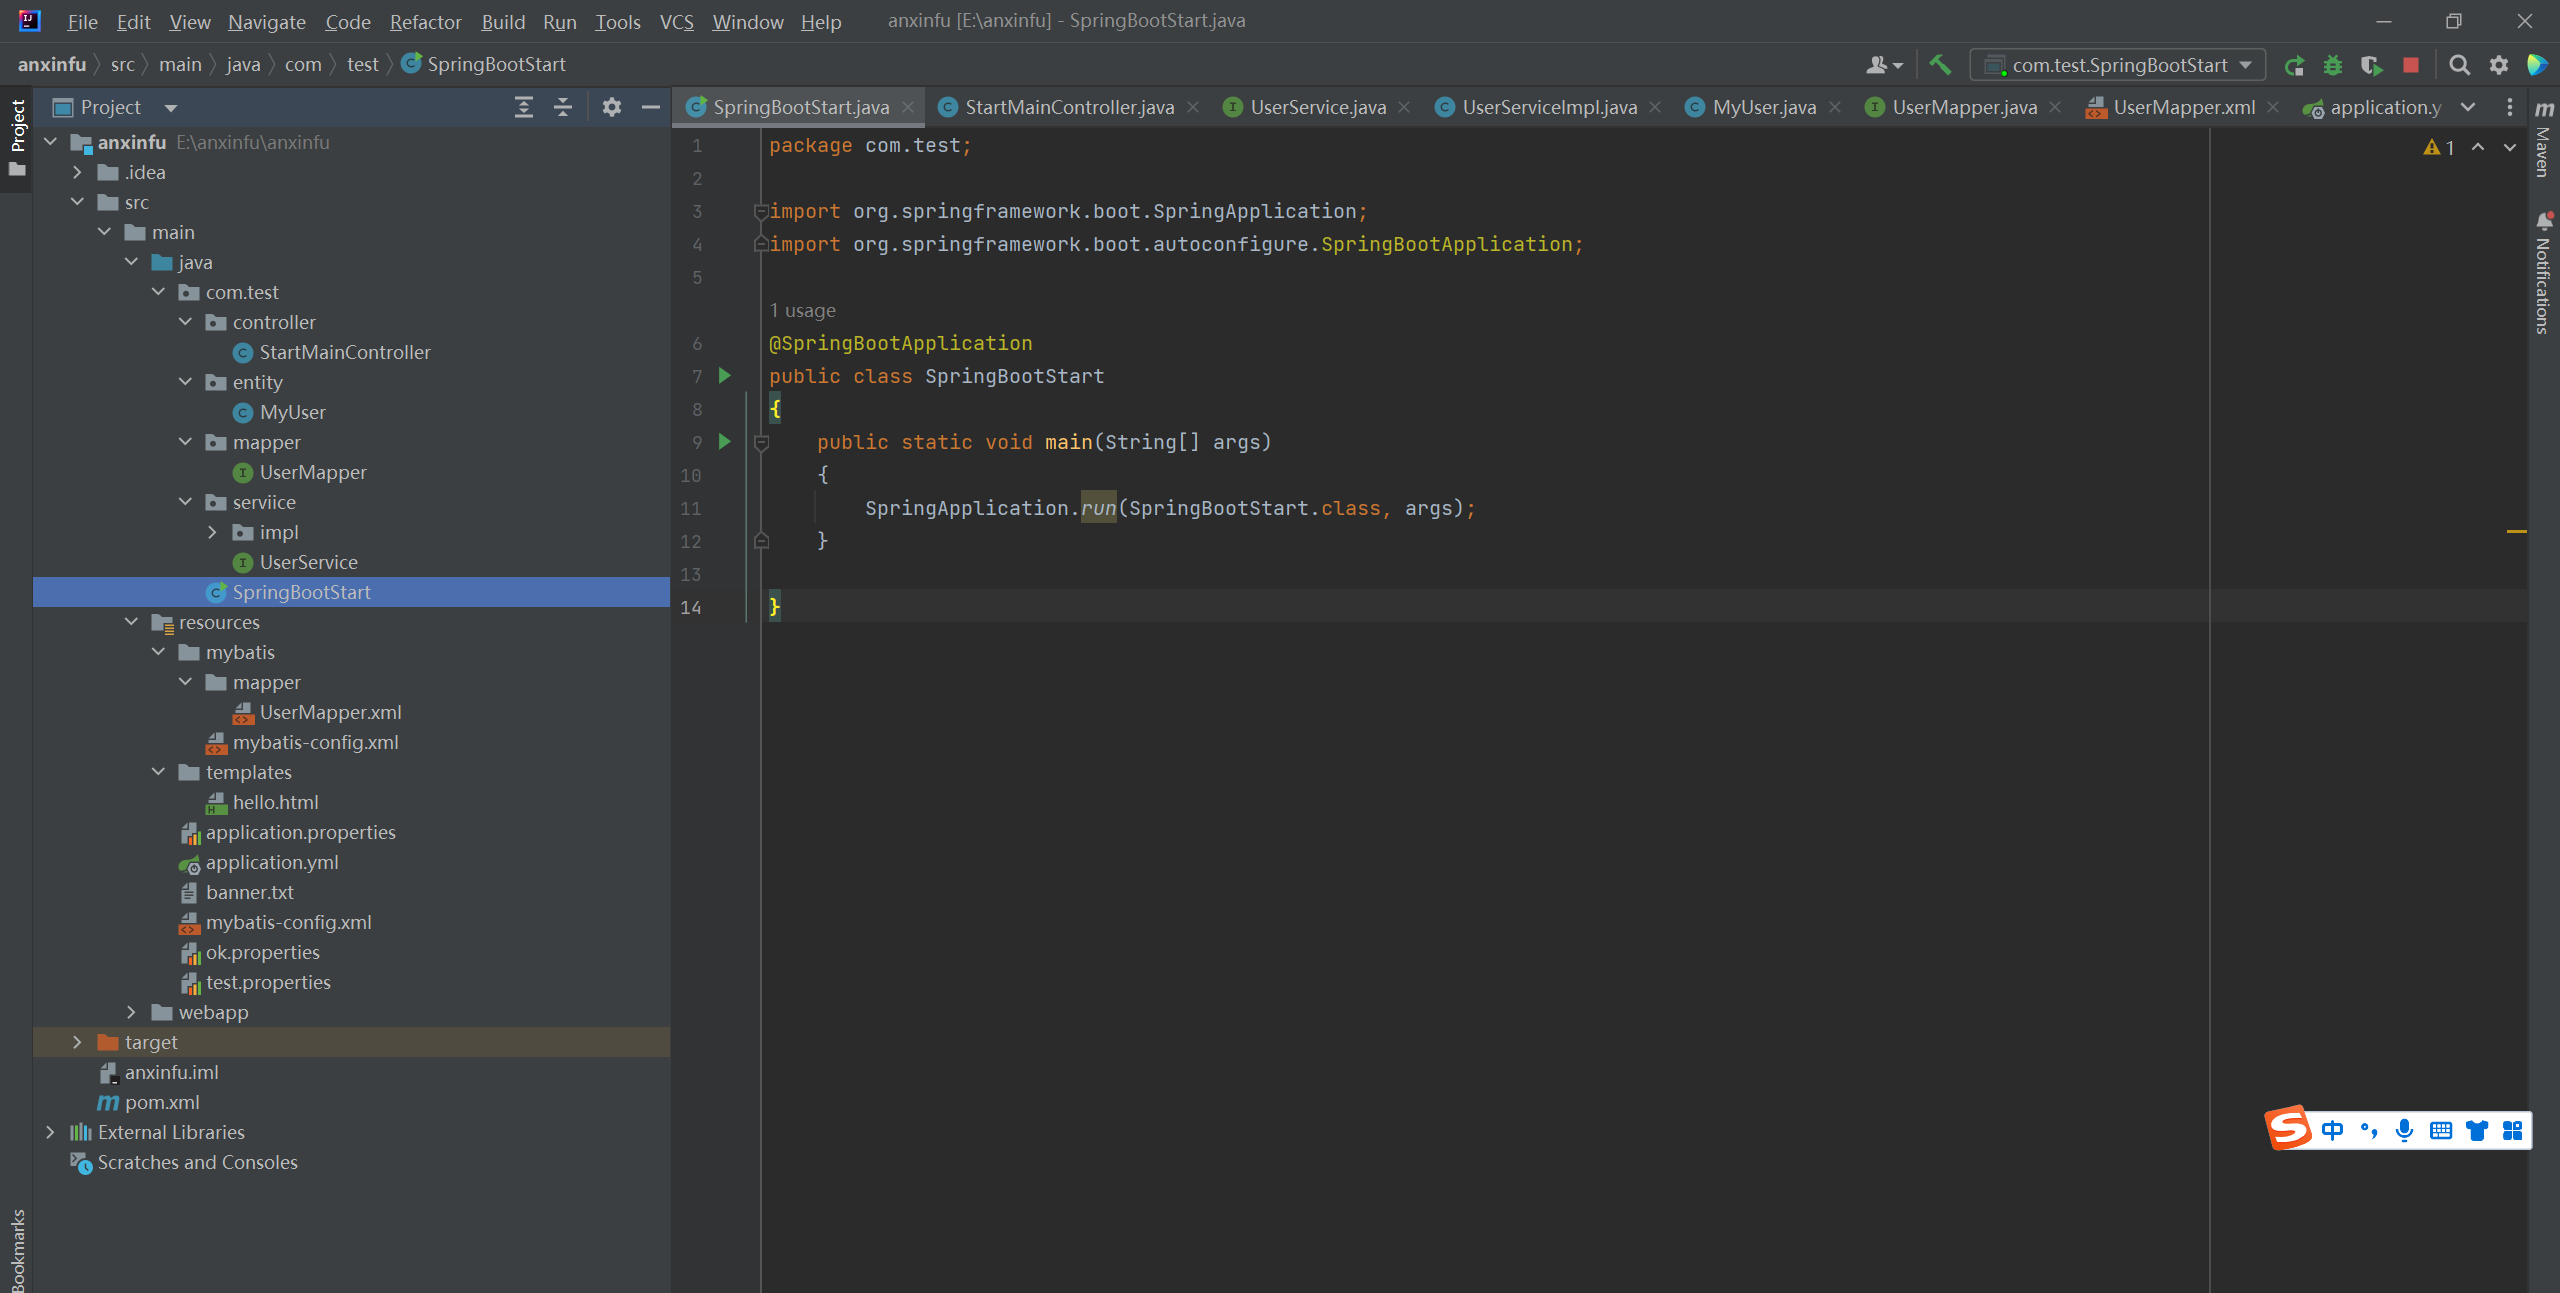The width and height of the screenshot is (2560, 1293).
Task: Expand the target folder in tree
Action: coord(77,1042)
